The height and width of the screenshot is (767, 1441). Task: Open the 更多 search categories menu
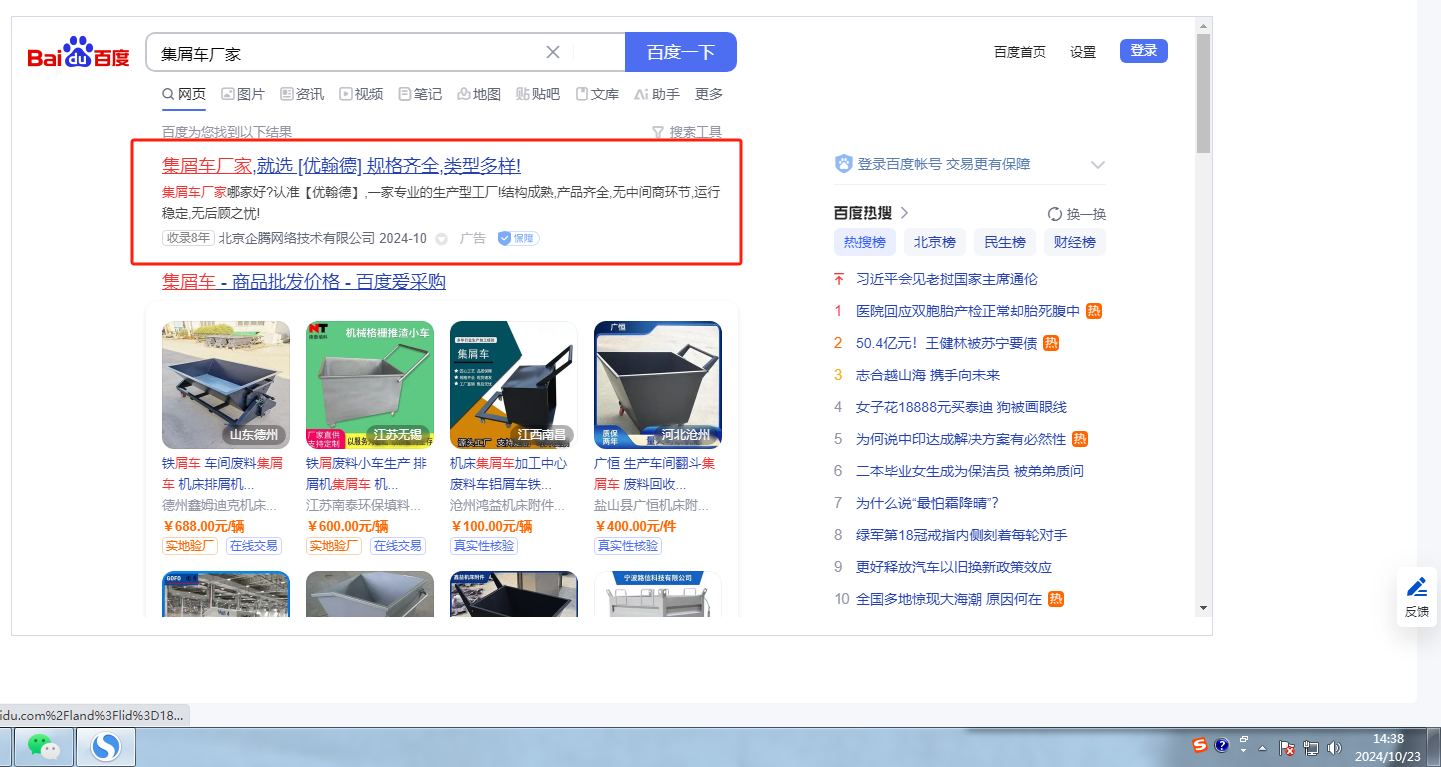coord(709,94)
